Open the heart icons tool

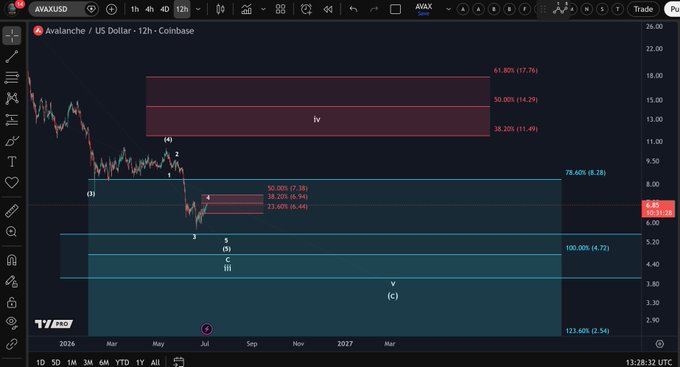(12, 183)
